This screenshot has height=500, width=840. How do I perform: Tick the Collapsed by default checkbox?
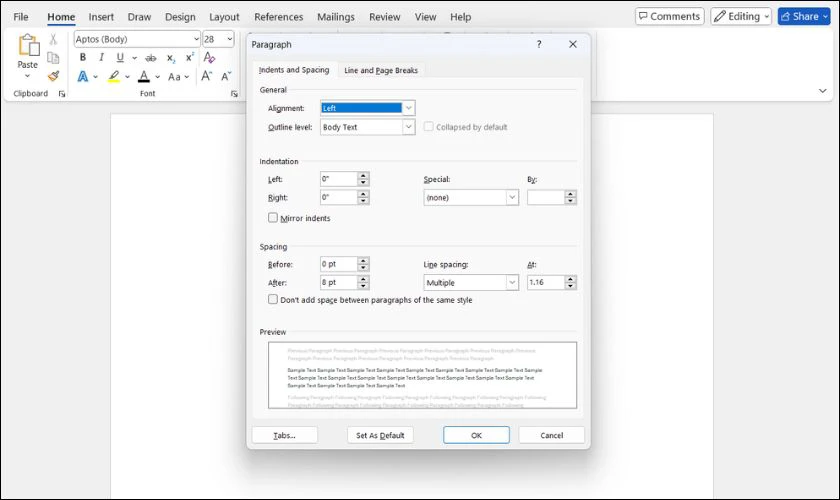(429, 126)
